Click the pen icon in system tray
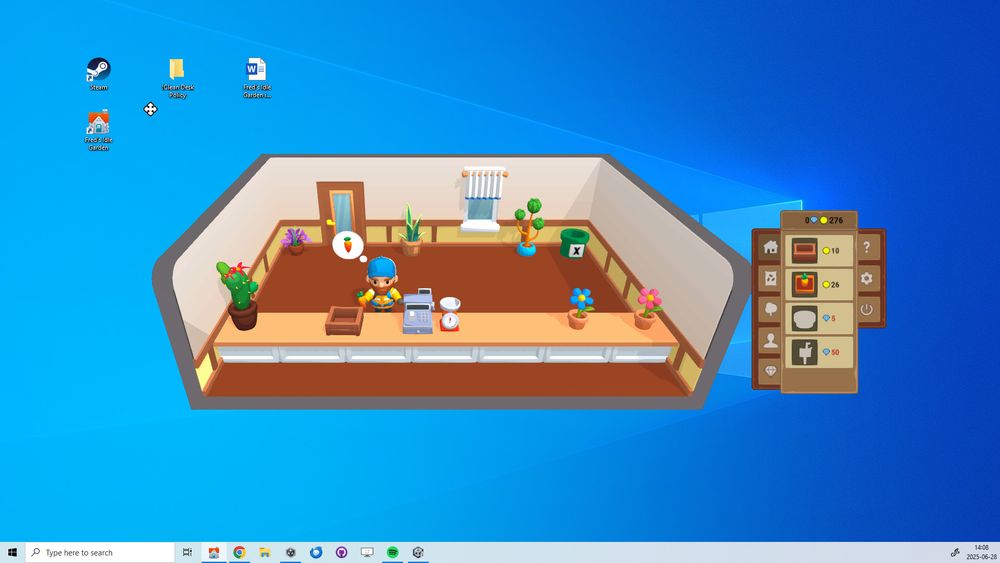This screenshot has height=563, width=1000. pos(955,553)
